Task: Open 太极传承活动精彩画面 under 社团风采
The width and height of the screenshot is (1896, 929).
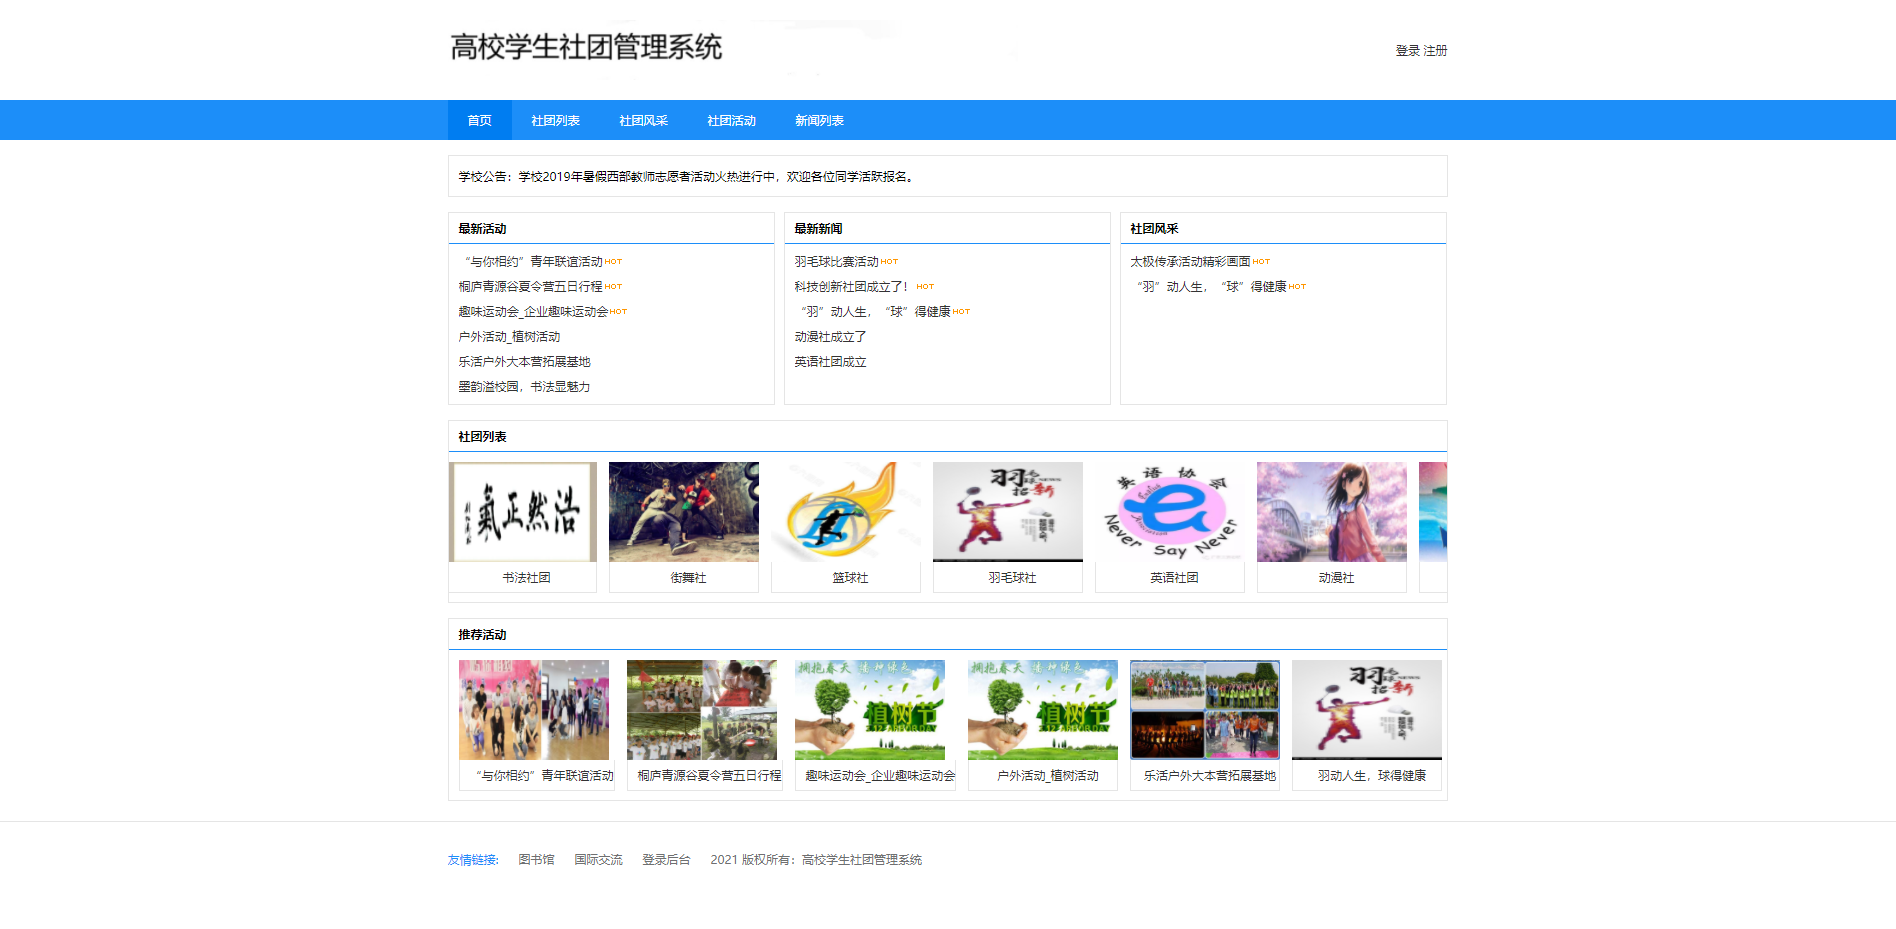Action: coord(1192,261)
